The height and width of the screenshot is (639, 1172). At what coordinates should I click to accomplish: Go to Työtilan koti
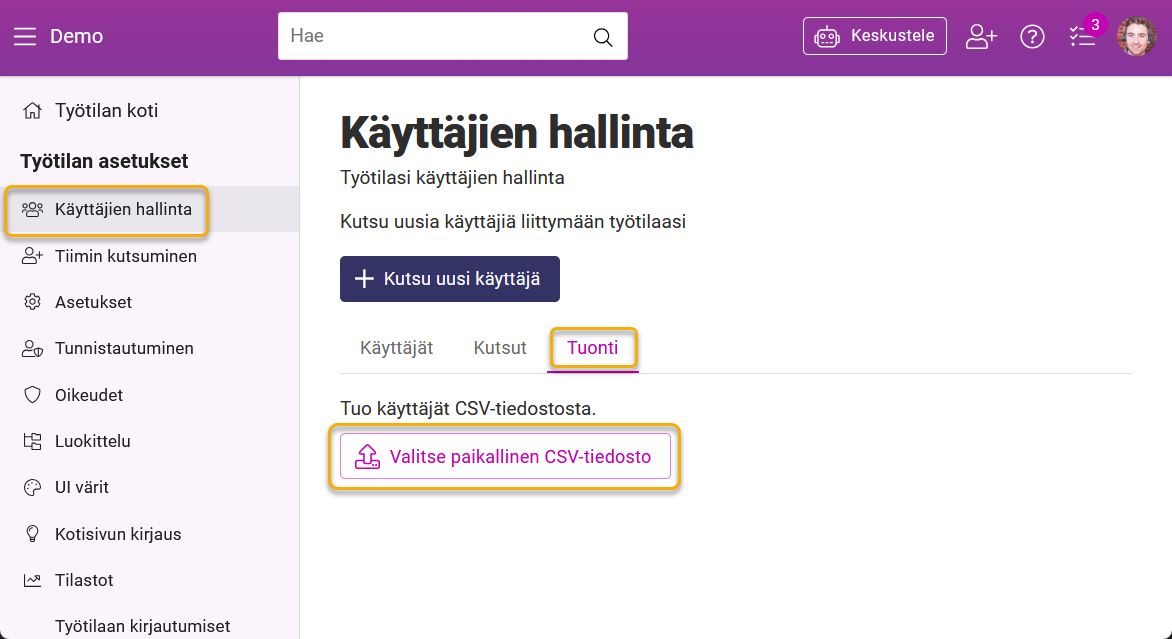click(106, 111)
